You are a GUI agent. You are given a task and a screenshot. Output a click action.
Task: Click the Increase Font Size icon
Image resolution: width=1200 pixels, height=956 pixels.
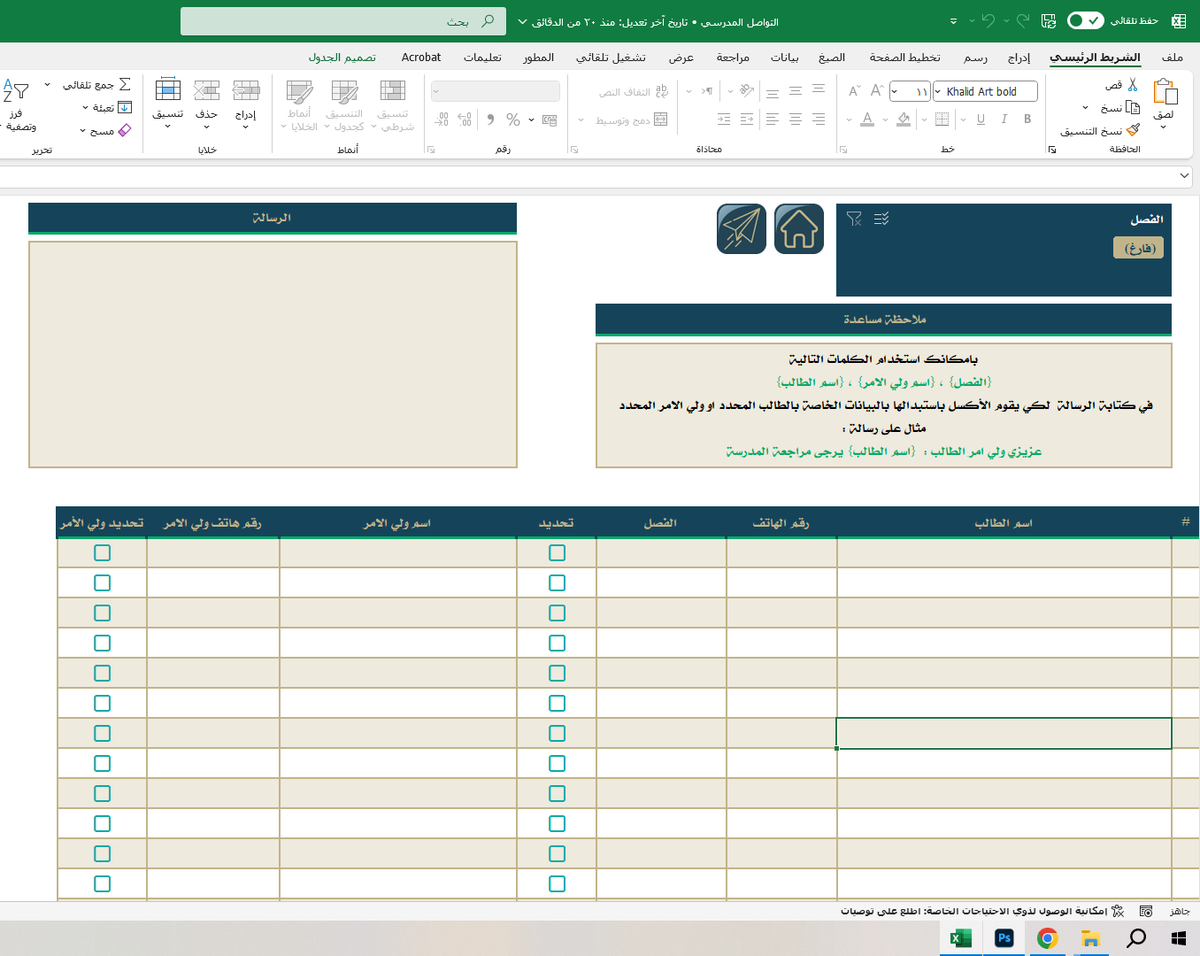[x=877, y=91]
